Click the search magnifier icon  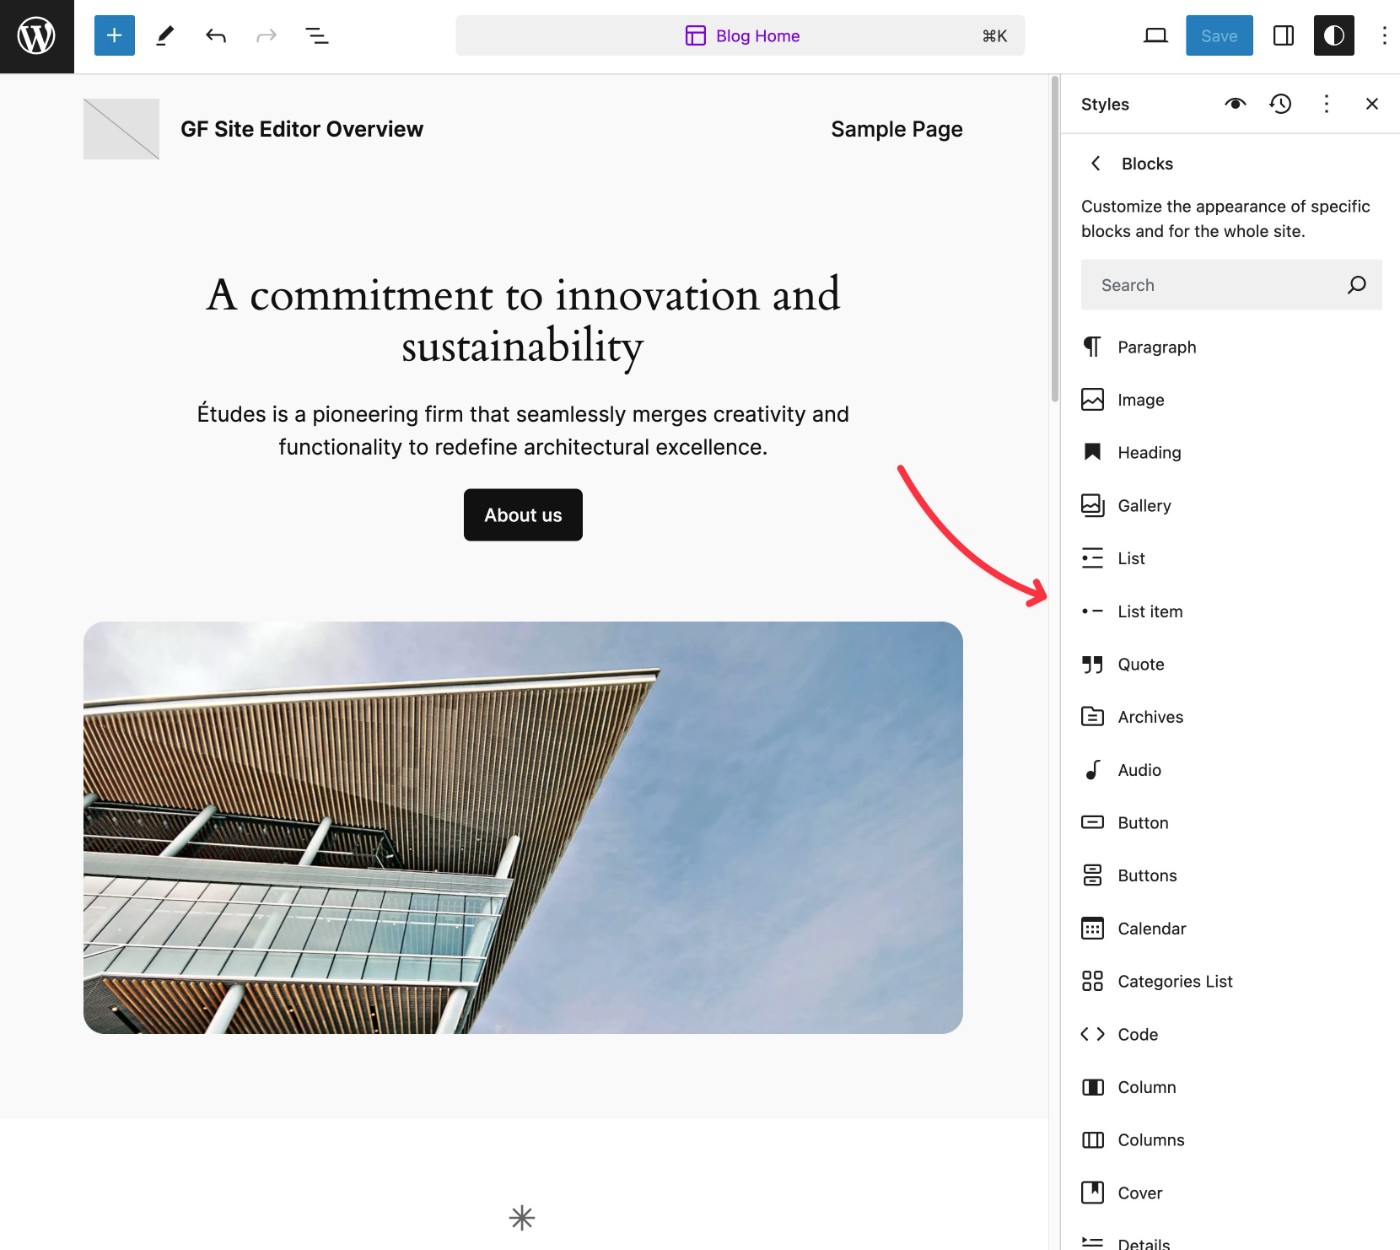coord(1357,285)
